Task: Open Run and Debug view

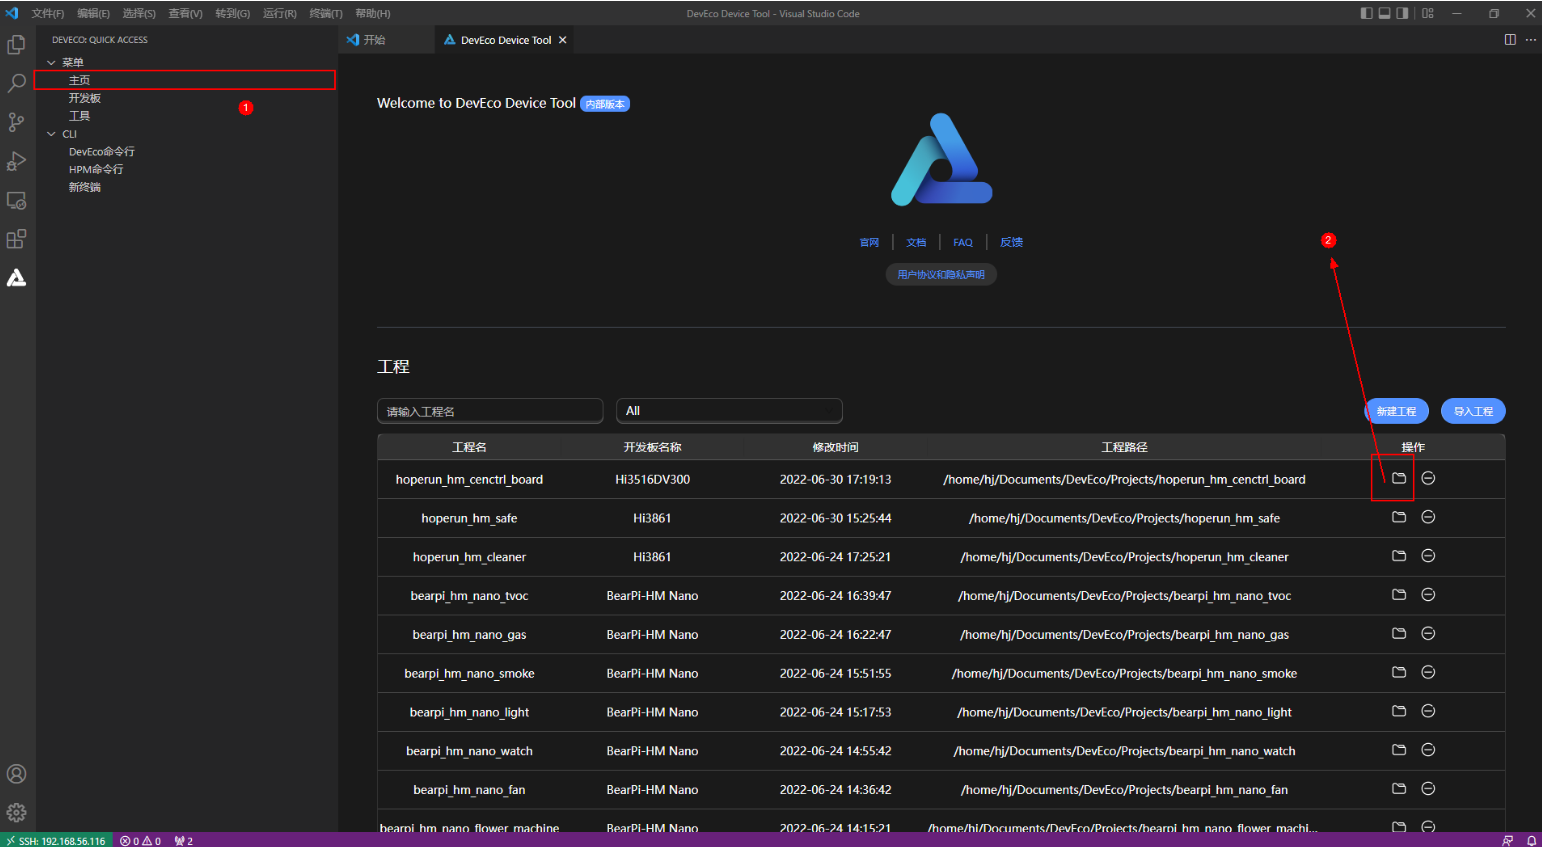Action: tap(16, 161)
